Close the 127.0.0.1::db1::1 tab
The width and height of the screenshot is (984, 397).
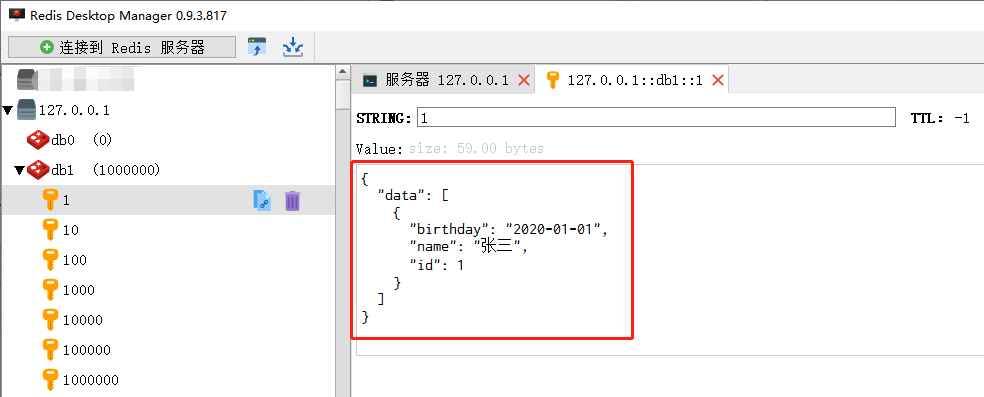click(x=718, y=80)
